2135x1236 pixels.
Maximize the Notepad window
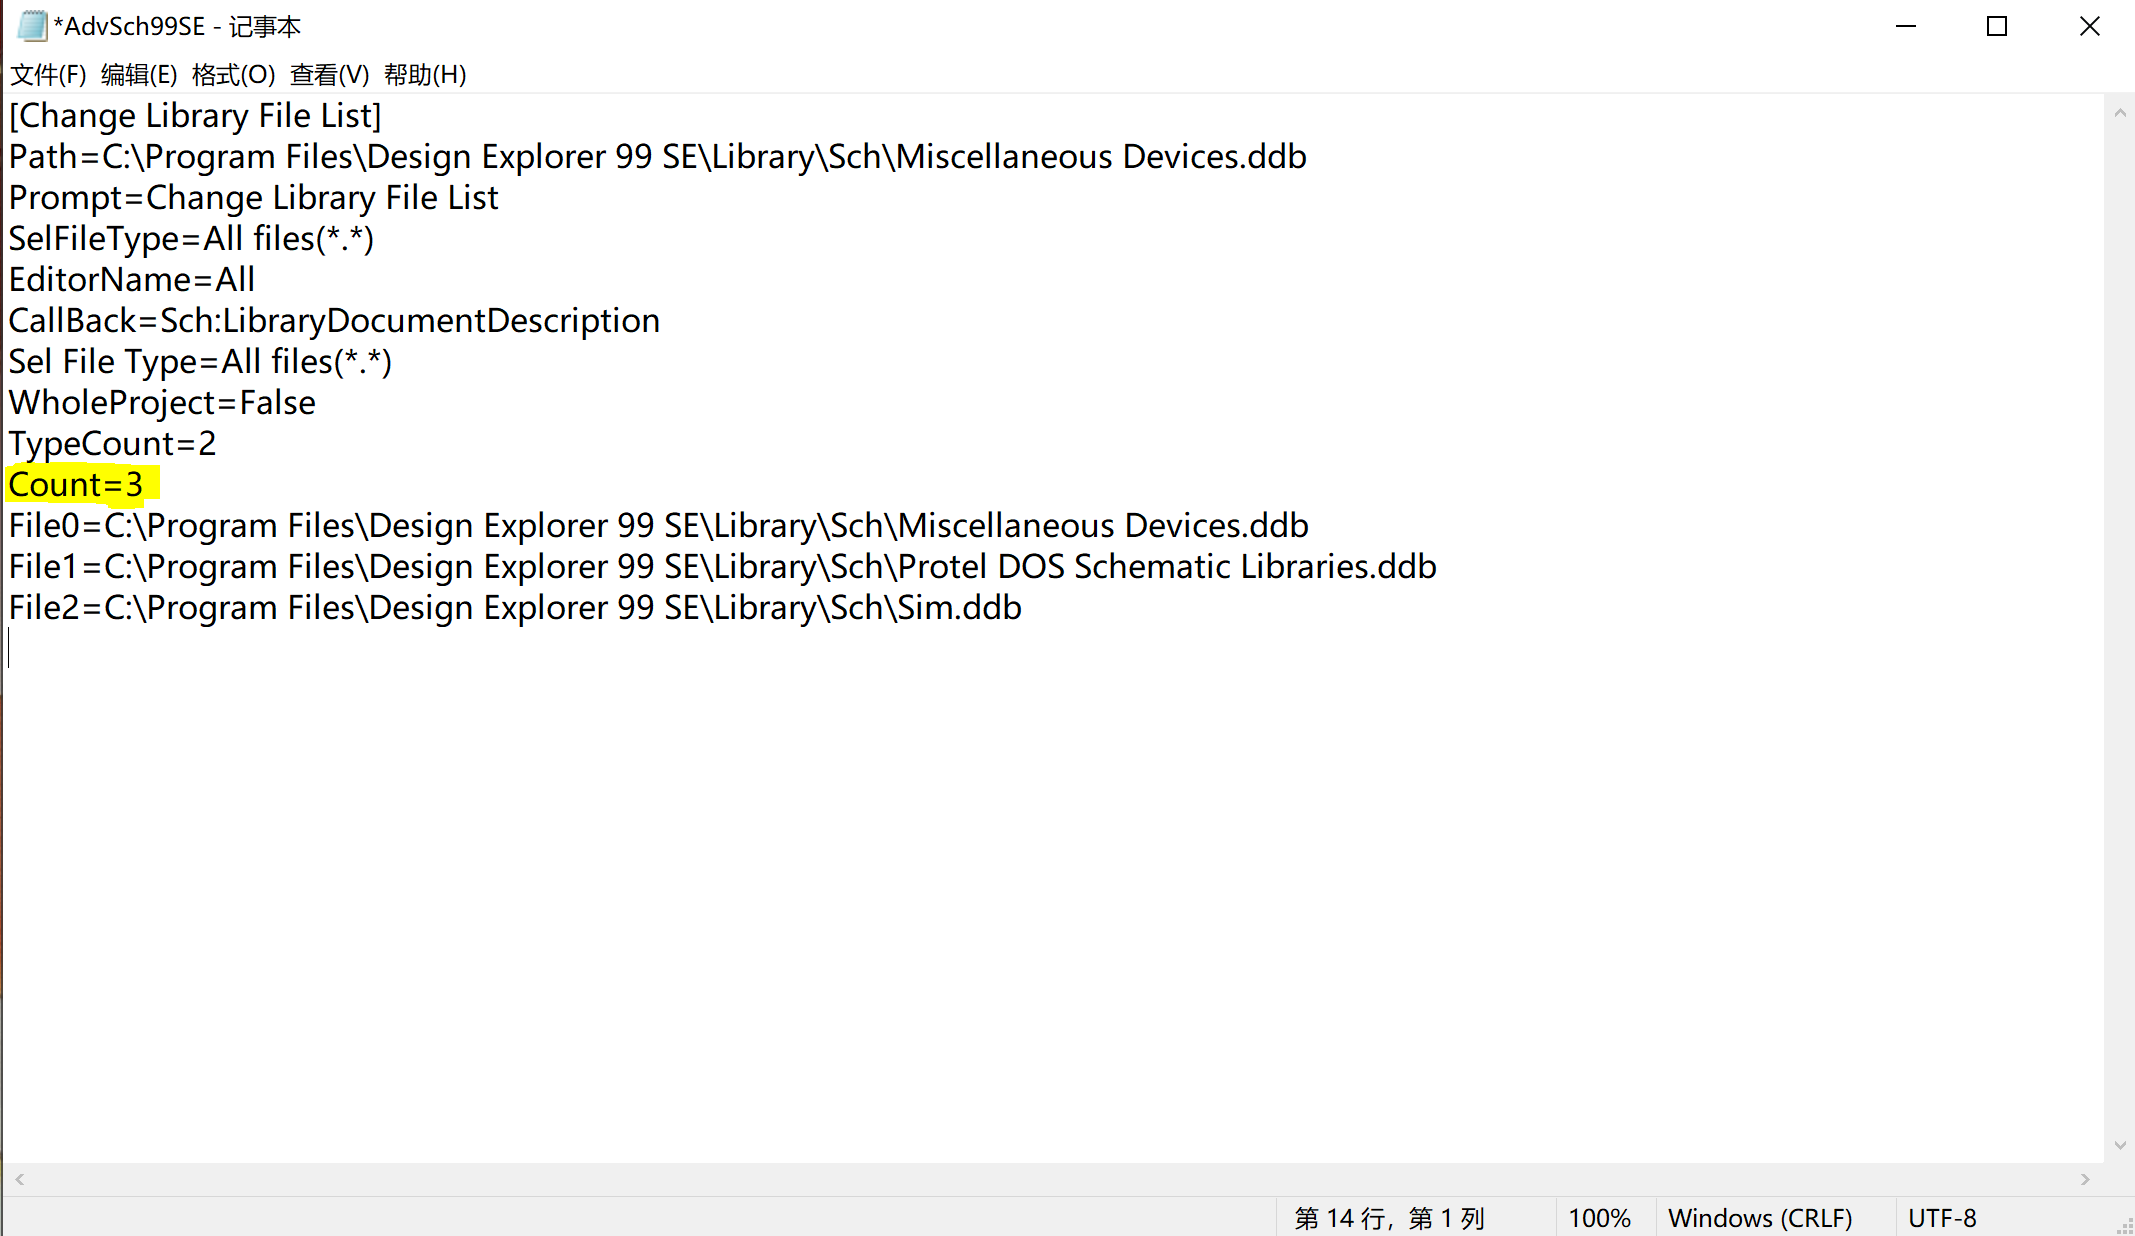tap(1997, 26)
